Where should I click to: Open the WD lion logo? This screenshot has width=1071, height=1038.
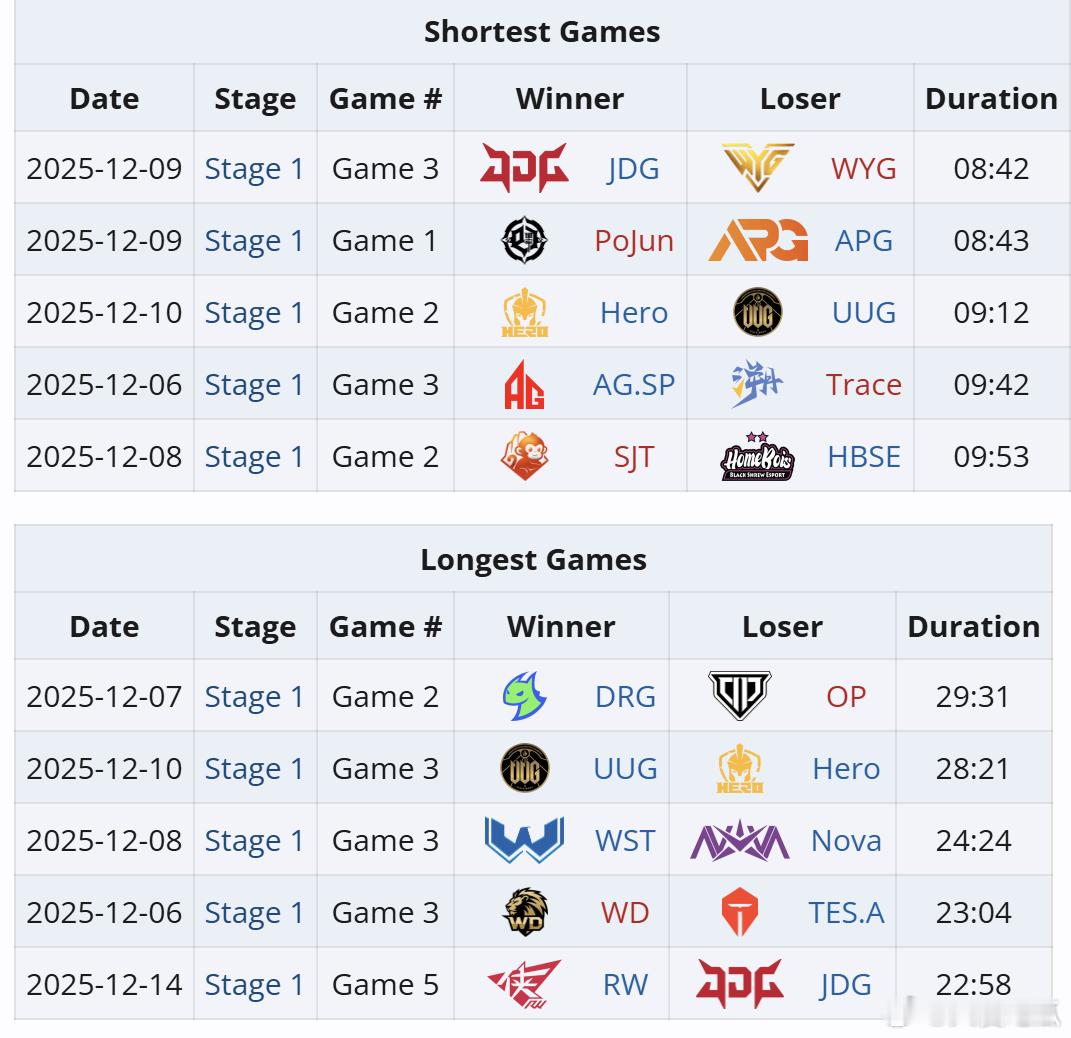click(x=525, y=912)
